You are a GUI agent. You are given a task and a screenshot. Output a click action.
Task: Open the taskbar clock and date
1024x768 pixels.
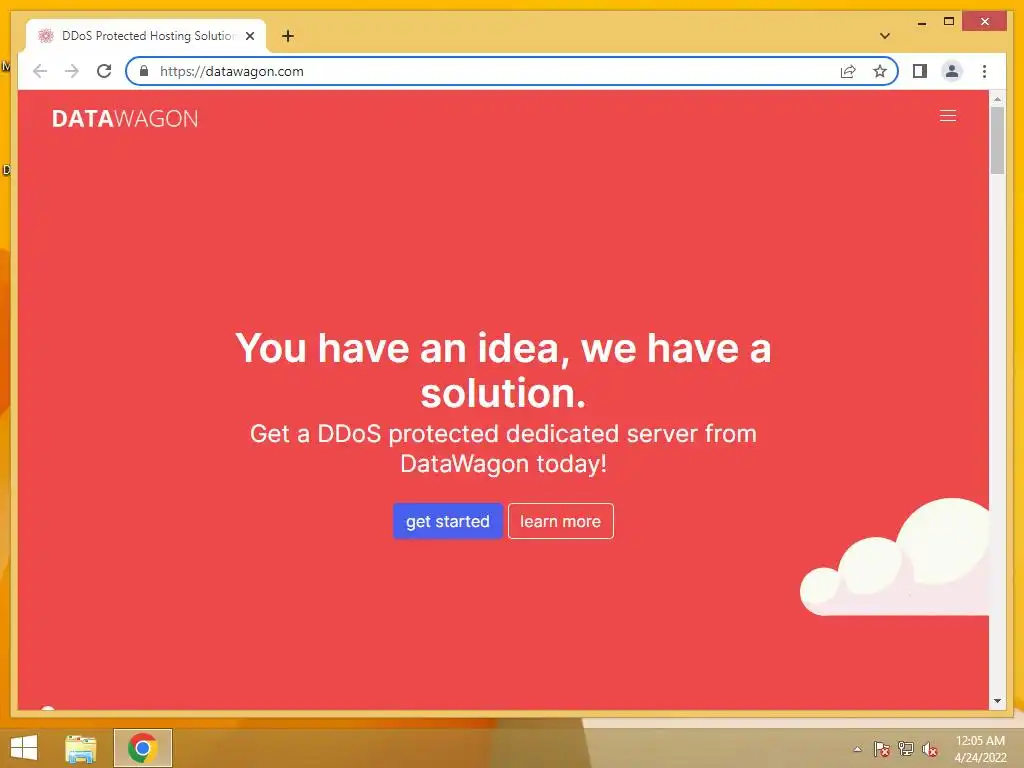(980, 749)
